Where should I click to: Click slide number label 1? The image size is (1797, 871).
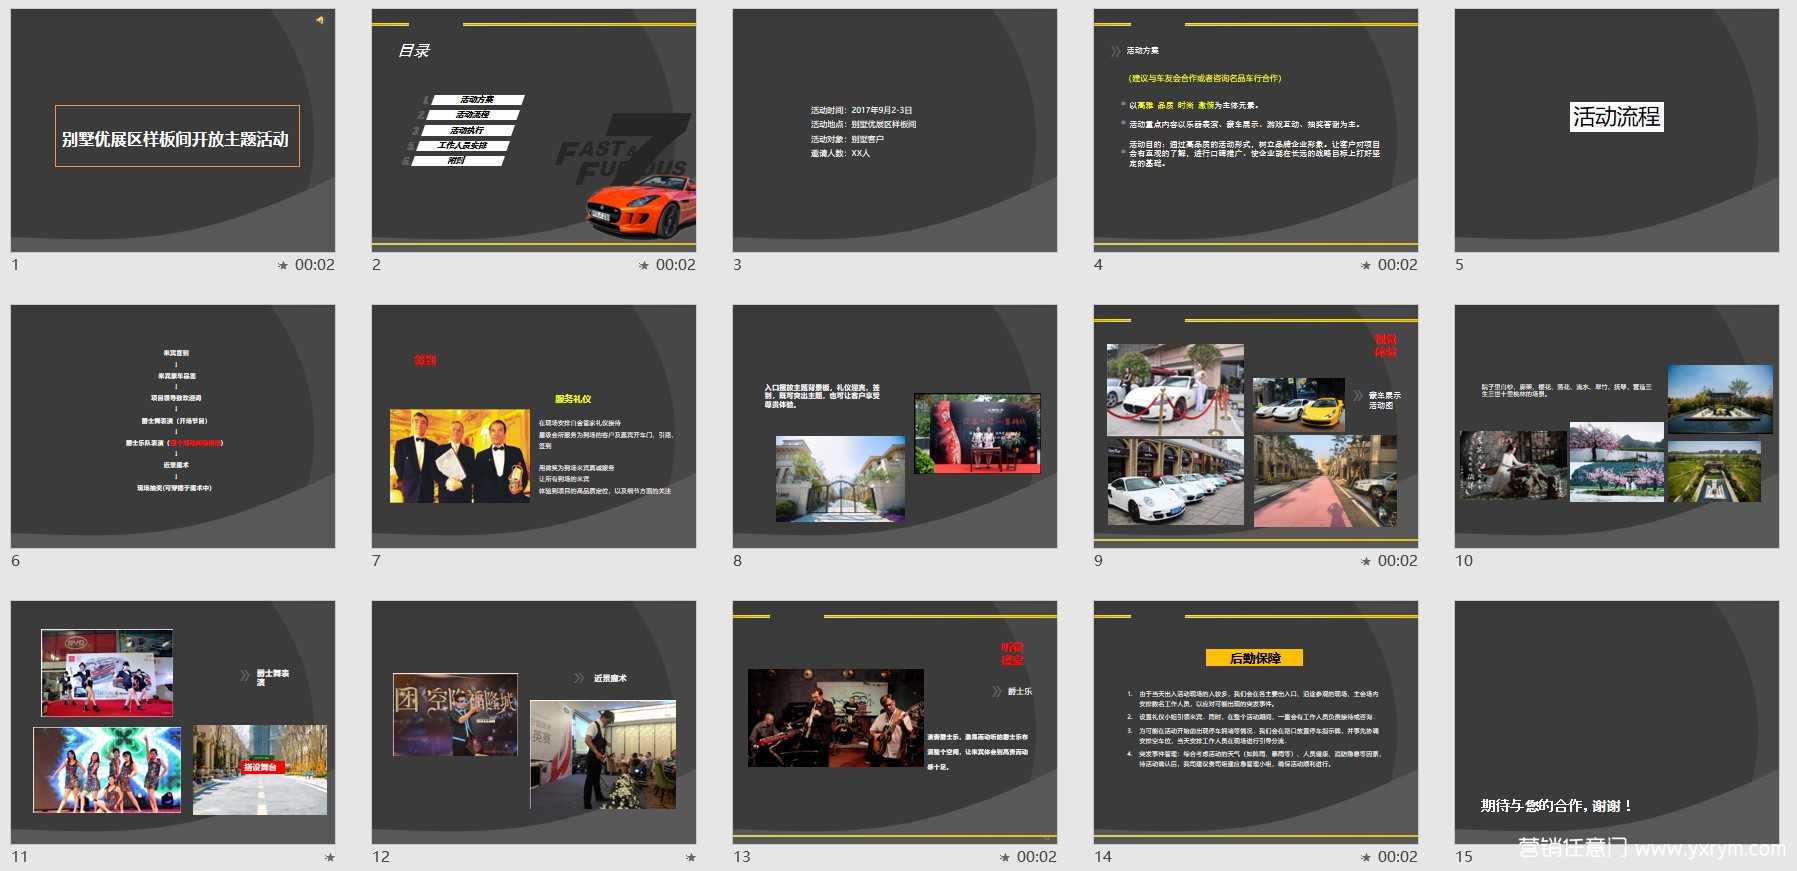click(15, 265)
